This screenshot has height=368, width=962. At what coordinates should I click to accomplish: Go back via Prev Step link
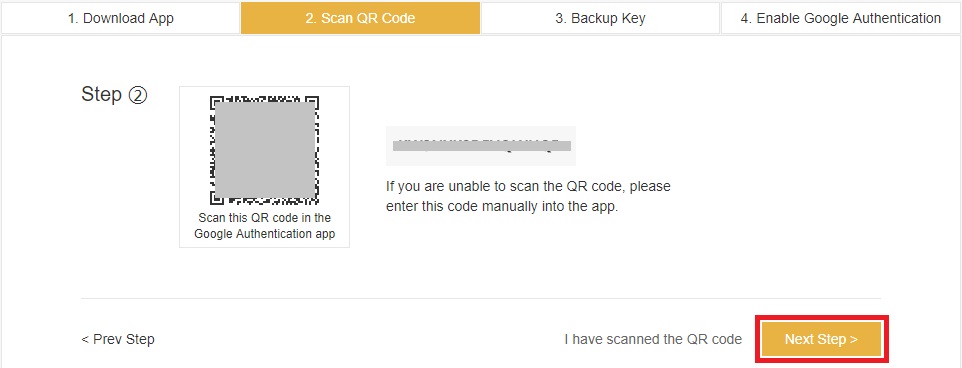[118, 339]
